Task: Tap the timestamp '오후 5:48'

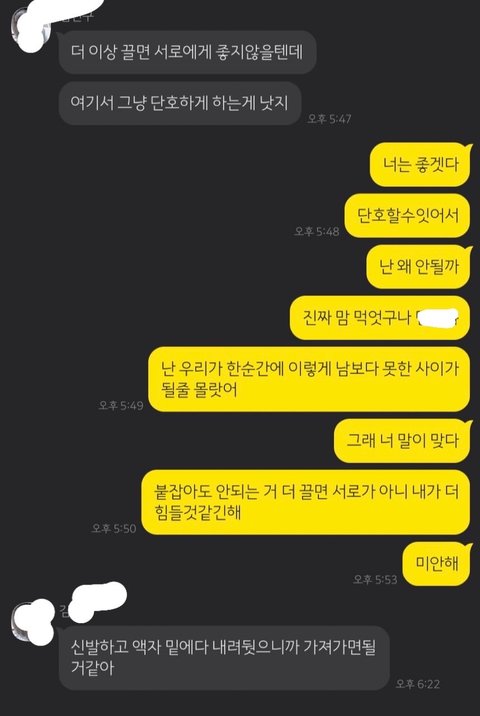Action: pyautogui.click(x=317, y=232)
